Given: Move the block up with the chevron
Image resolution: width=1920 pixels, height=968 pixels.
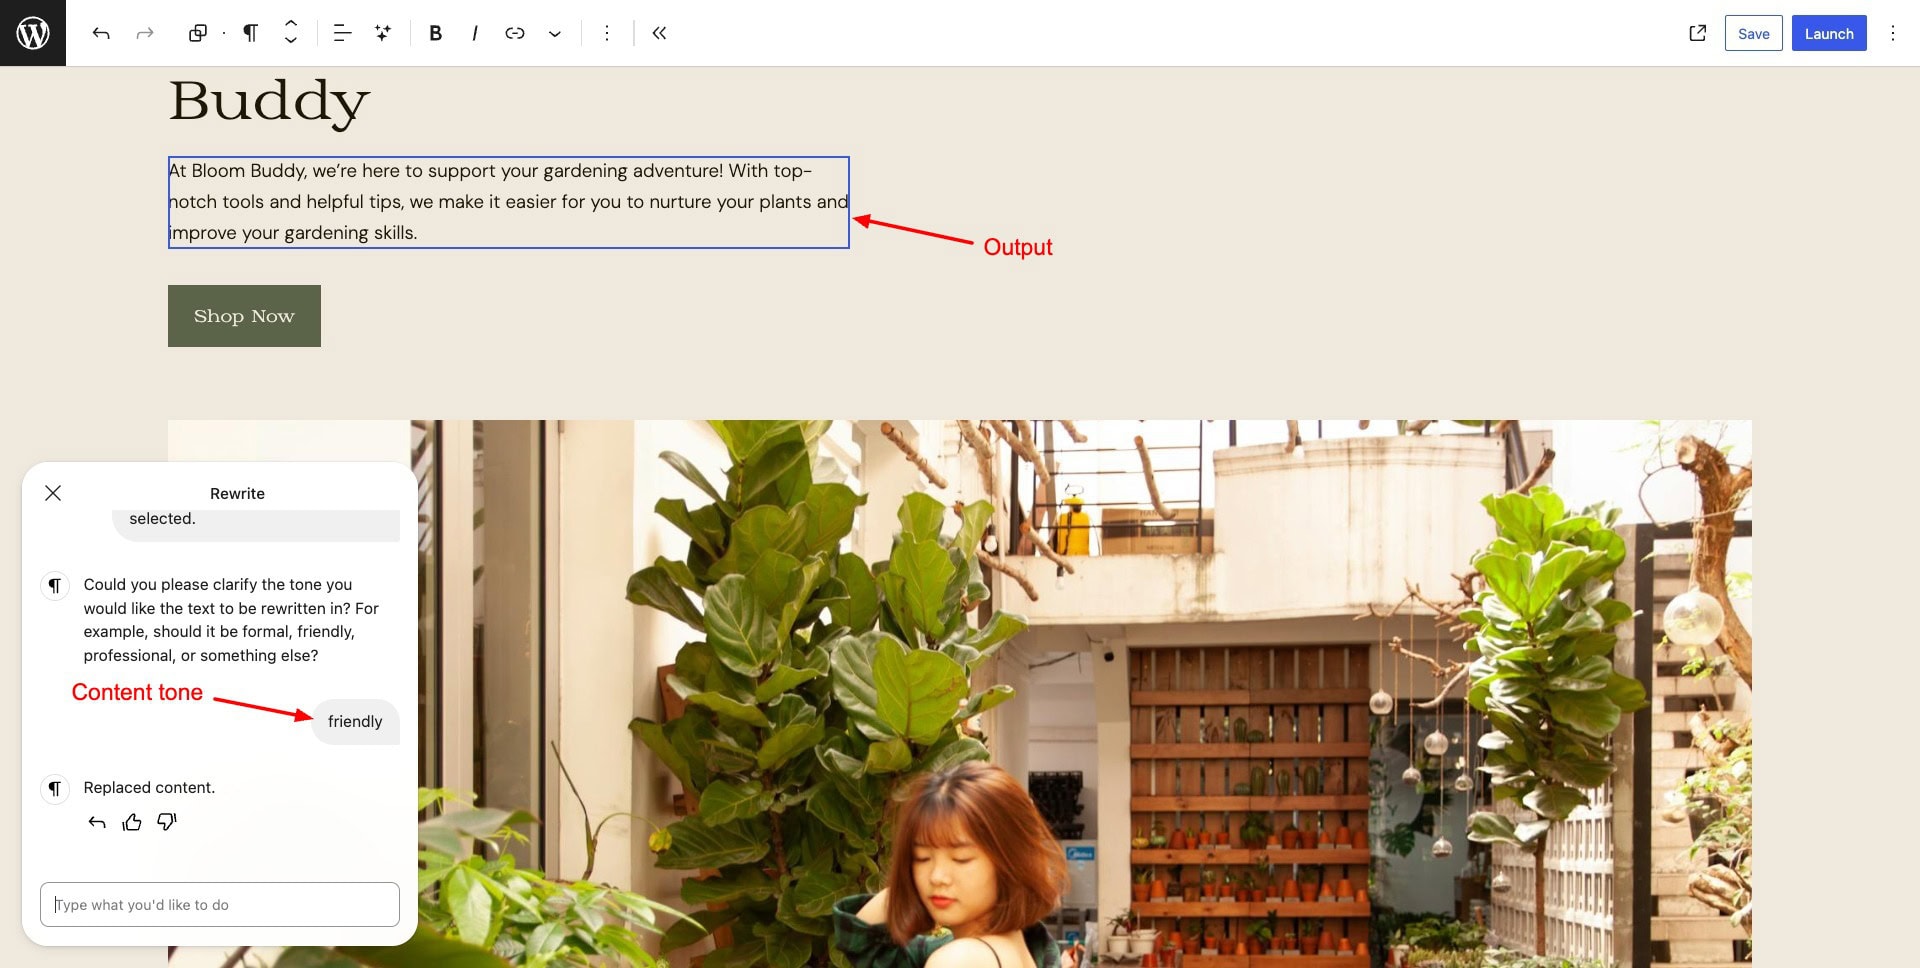Looking at the screenshot, I should pos(291,24).
